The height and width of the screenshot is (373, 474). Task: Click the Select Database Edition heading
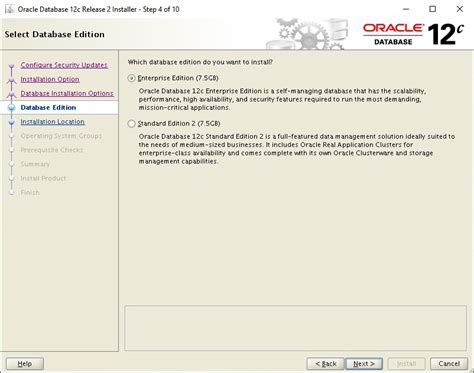55,34
